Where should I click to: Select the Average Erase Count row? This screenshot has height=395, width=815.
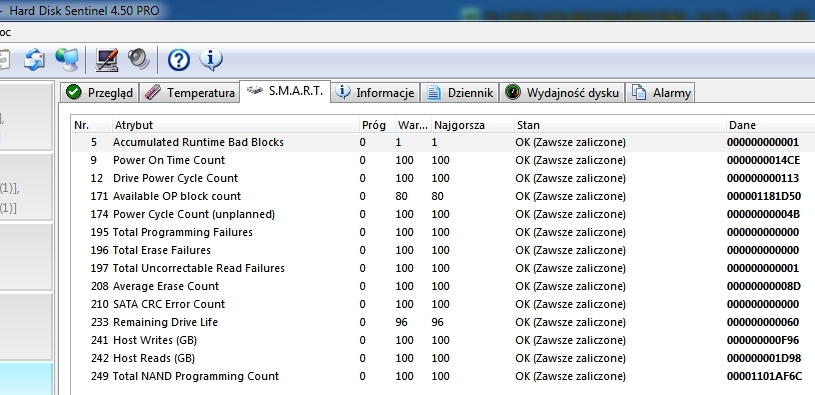443,286
